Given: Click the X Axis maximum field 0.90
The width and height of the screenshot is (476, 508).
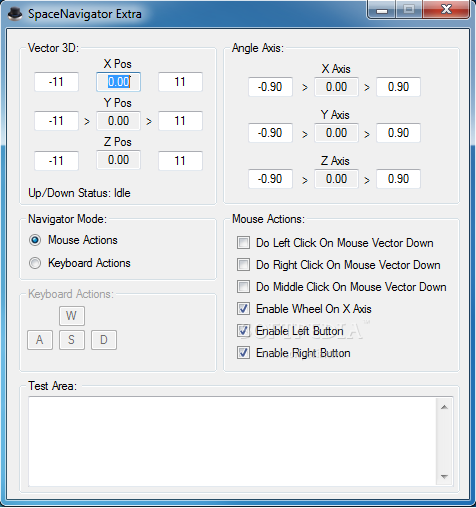Looking at the screenshot, I should coord(398,87).
